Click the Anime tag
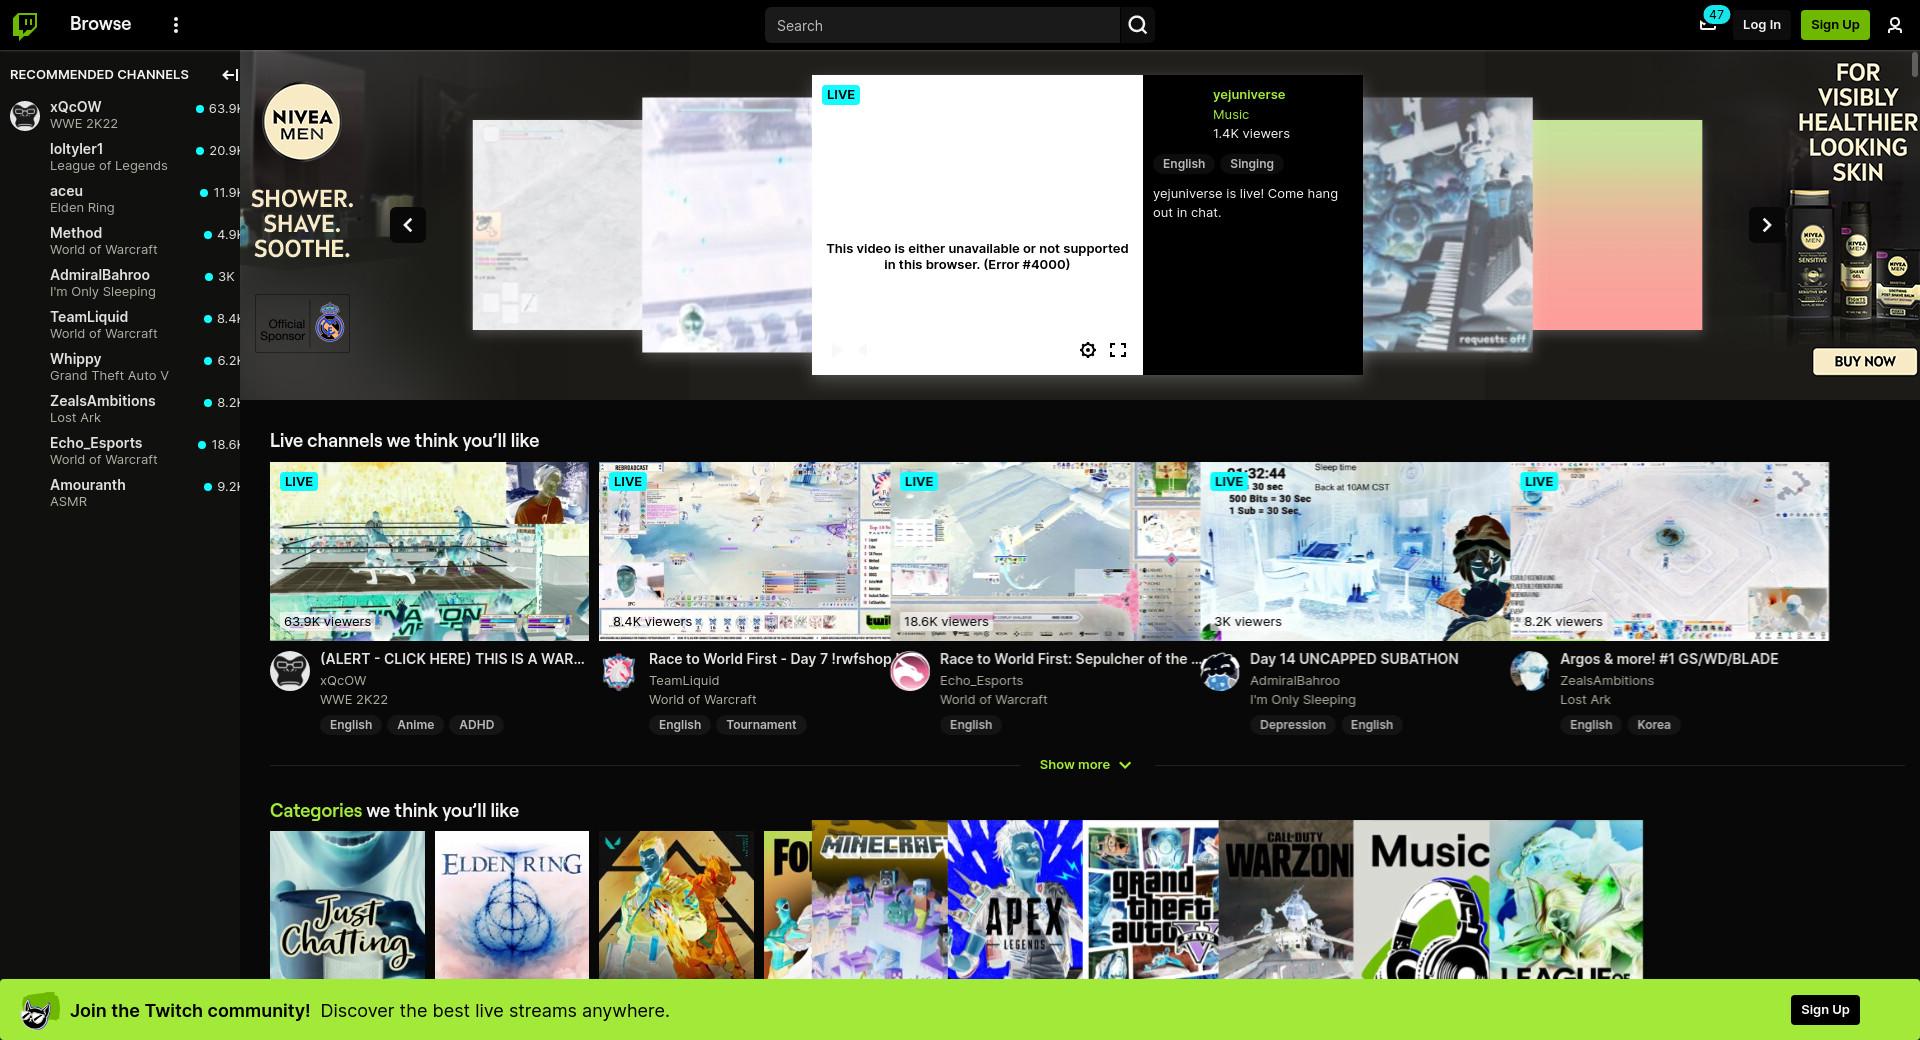Screen dimensions: 1920x1040 (x=415, y=725)
